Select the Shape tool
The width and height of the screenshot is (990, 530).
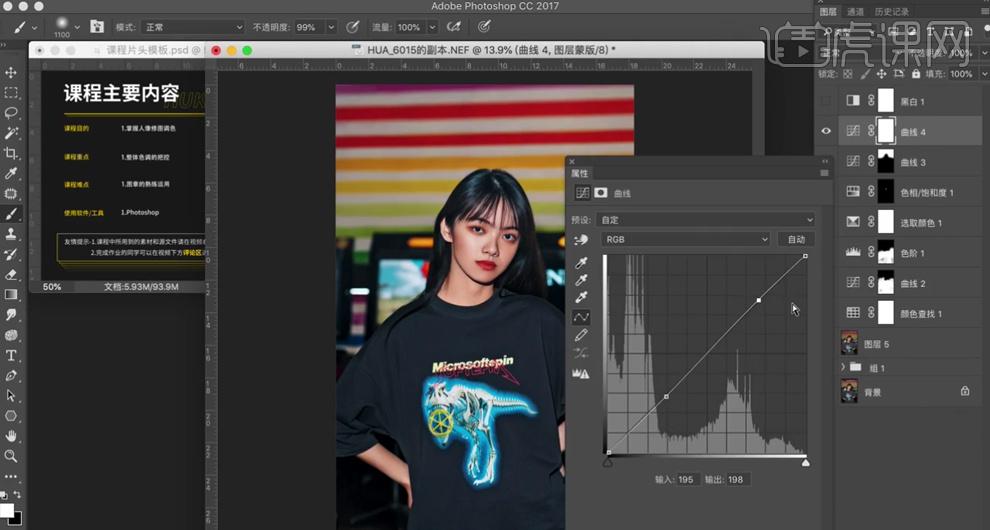pos(11,416)
